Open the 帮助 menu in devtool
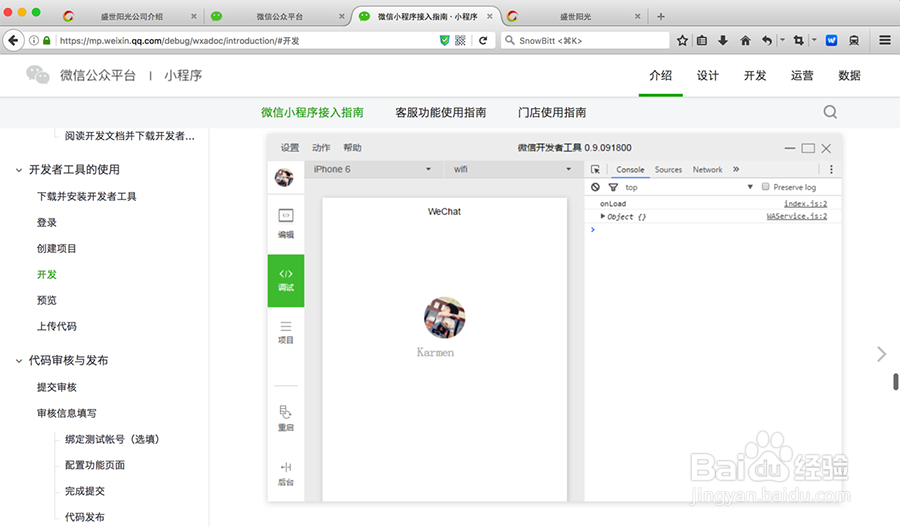Image resolution: width=900 pixels, height=527 pixels. [x=352, y=148]
